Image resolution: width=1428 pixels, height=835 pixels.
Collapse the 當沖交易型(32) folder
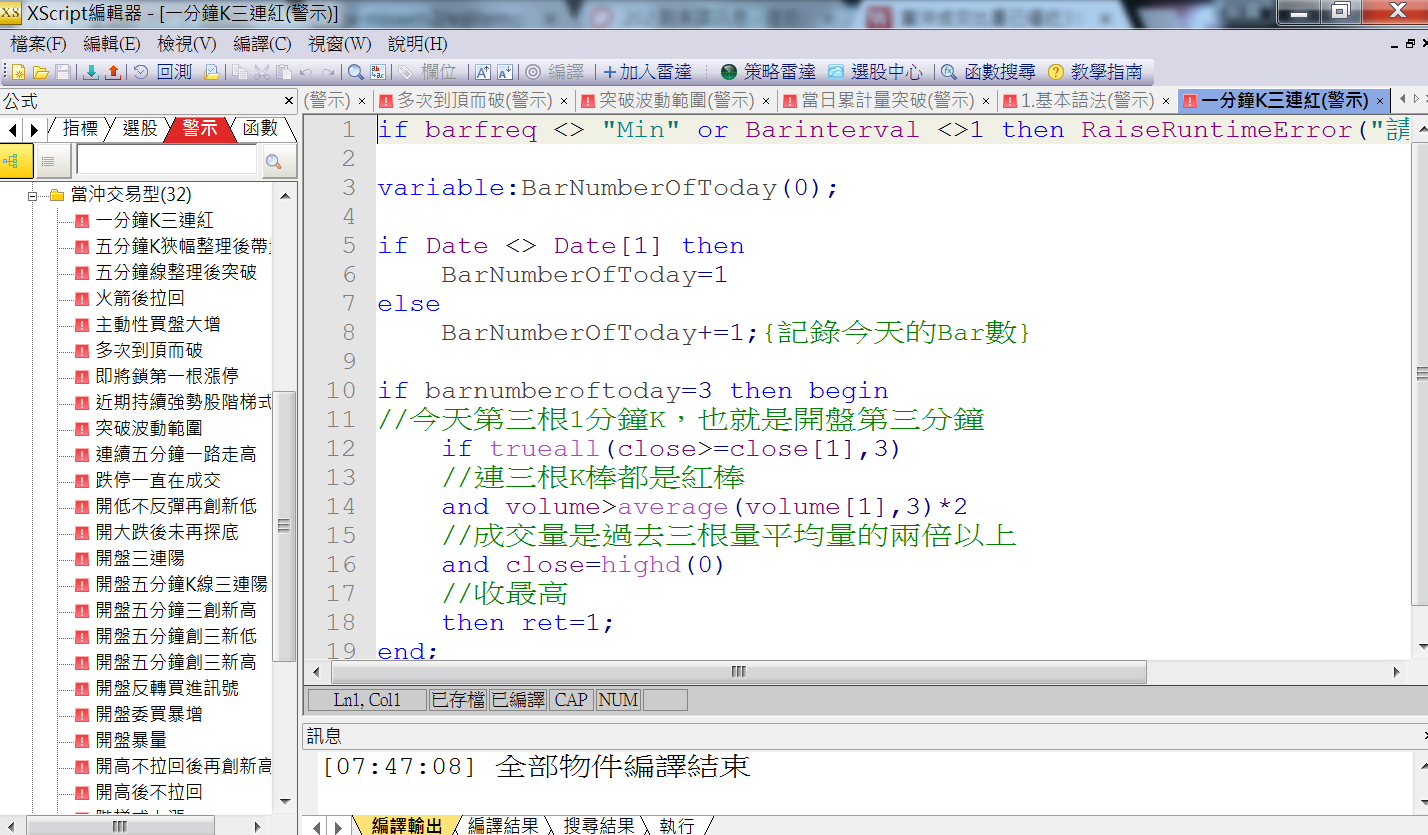click(33, 195)
